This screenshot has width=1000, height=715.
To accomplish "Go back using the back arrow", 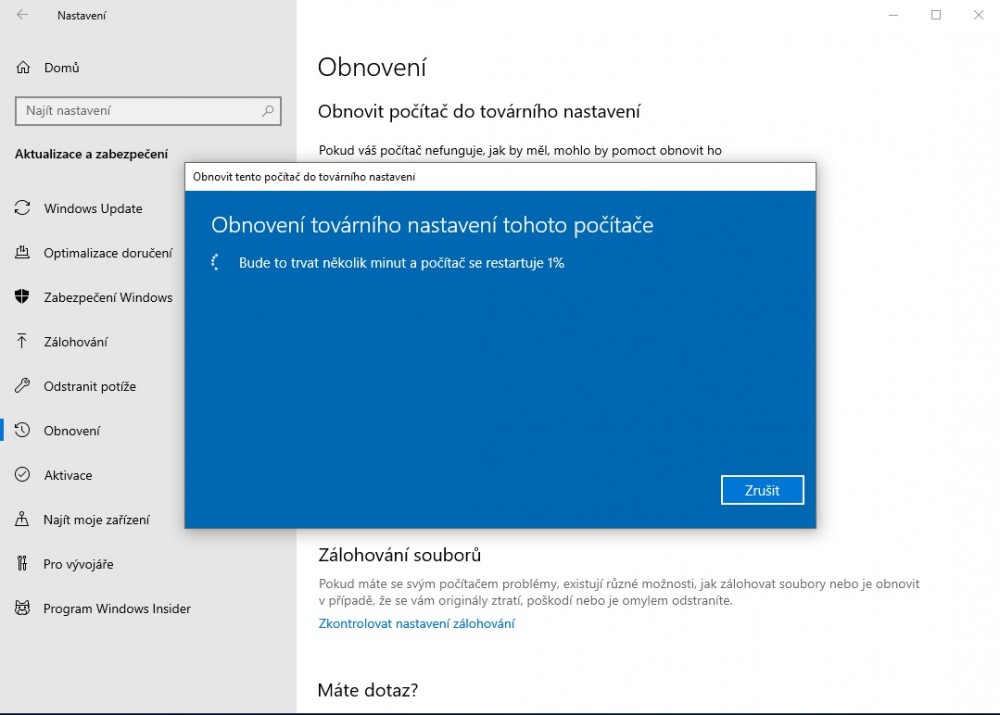I will pos(22,15).
